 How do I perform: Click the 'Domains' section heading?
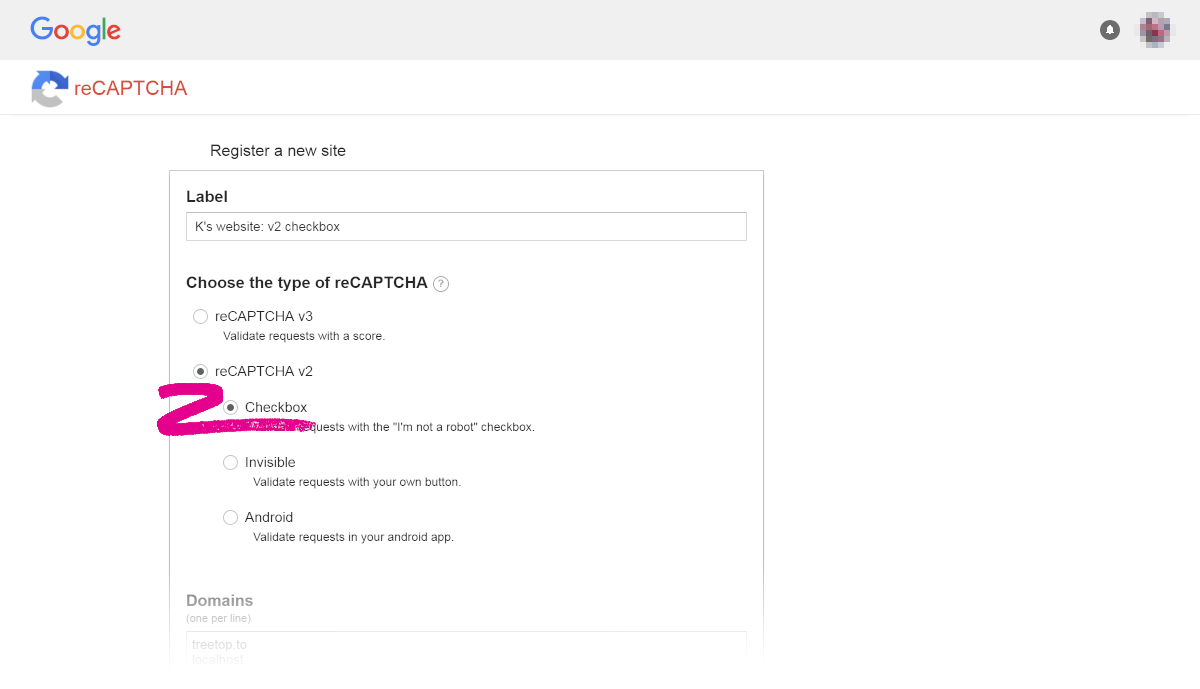coord(219,601)
